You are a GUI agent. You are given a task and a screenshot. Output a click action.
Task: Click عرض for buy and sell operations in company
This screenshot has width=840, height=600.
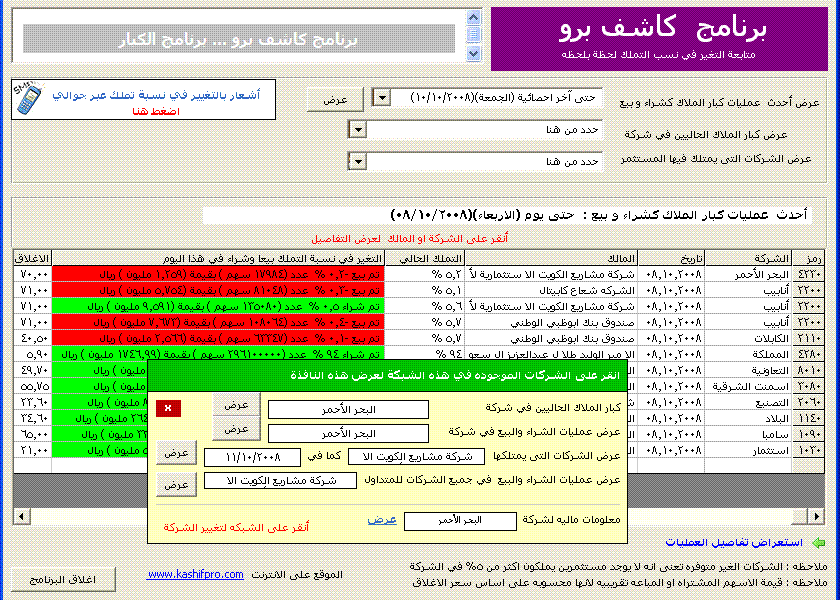click(x=236, y=429)
